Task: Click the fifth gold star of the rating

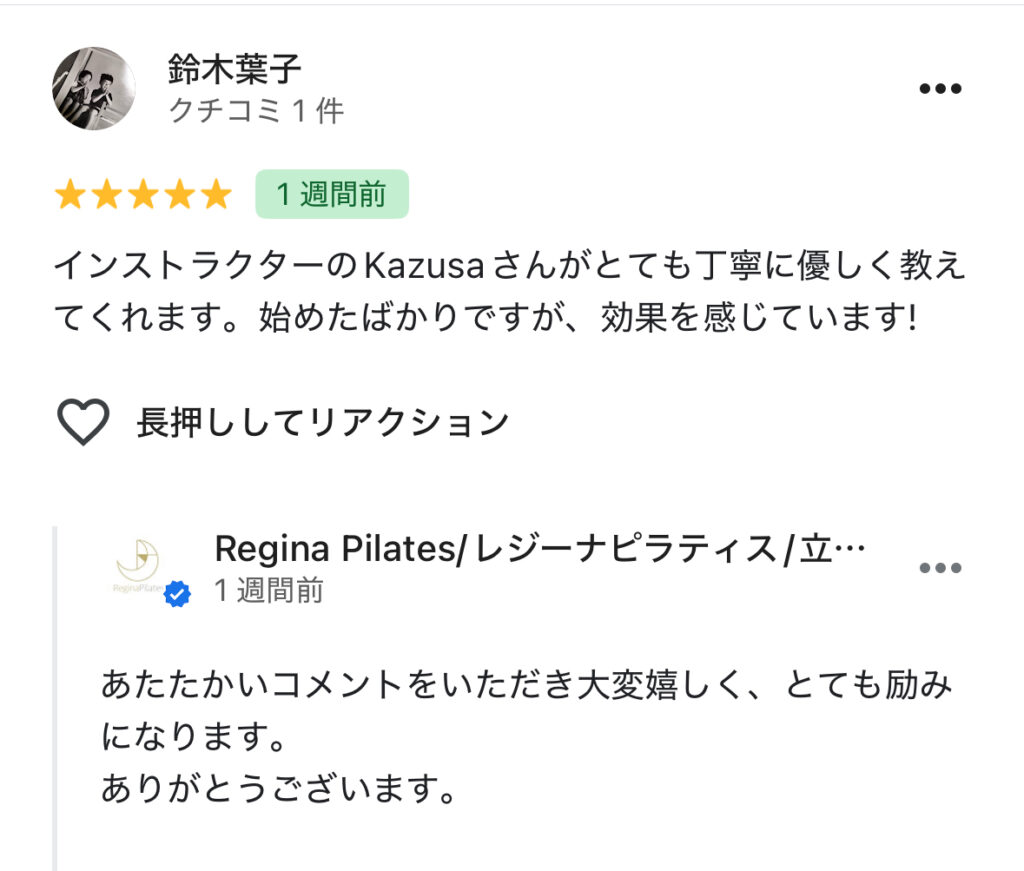Action: [x=216, y=195]
